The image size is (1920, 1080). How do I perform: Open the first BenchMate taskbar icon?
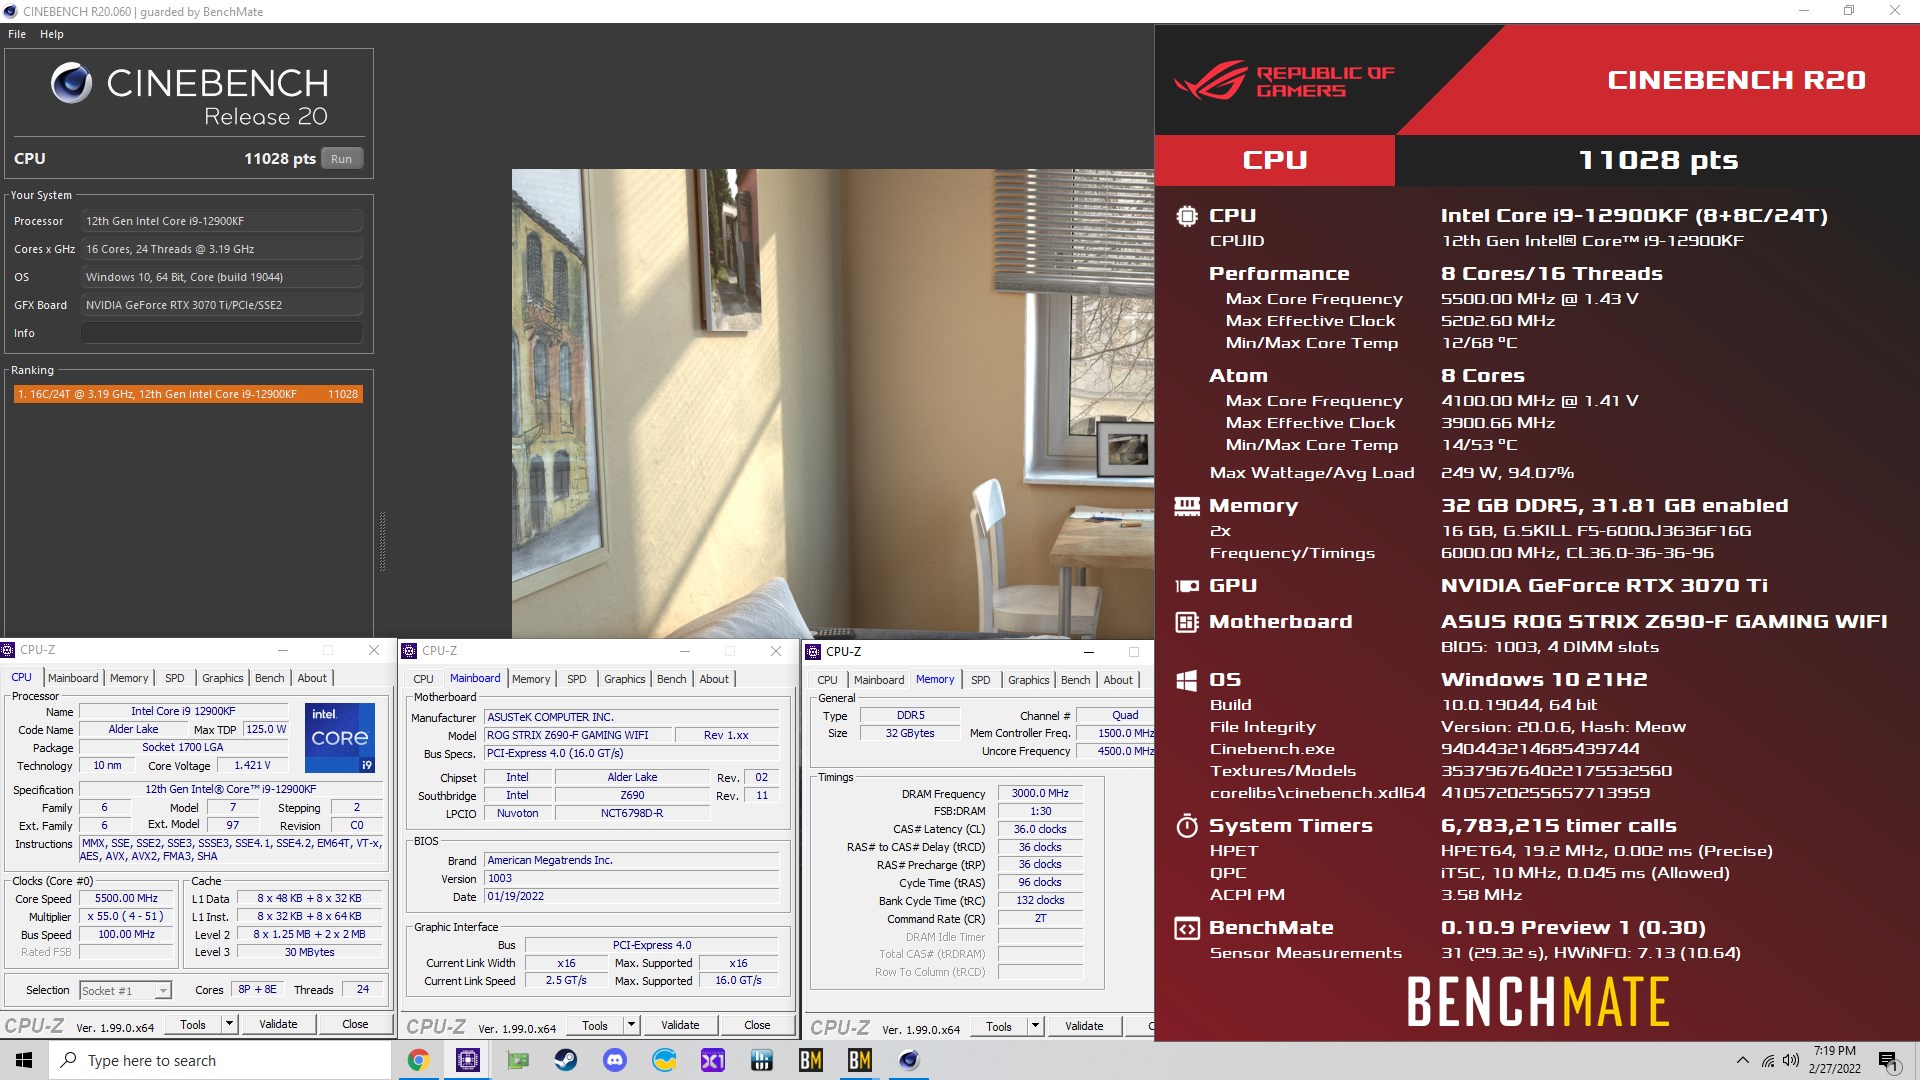click(x=811, y=1060)
